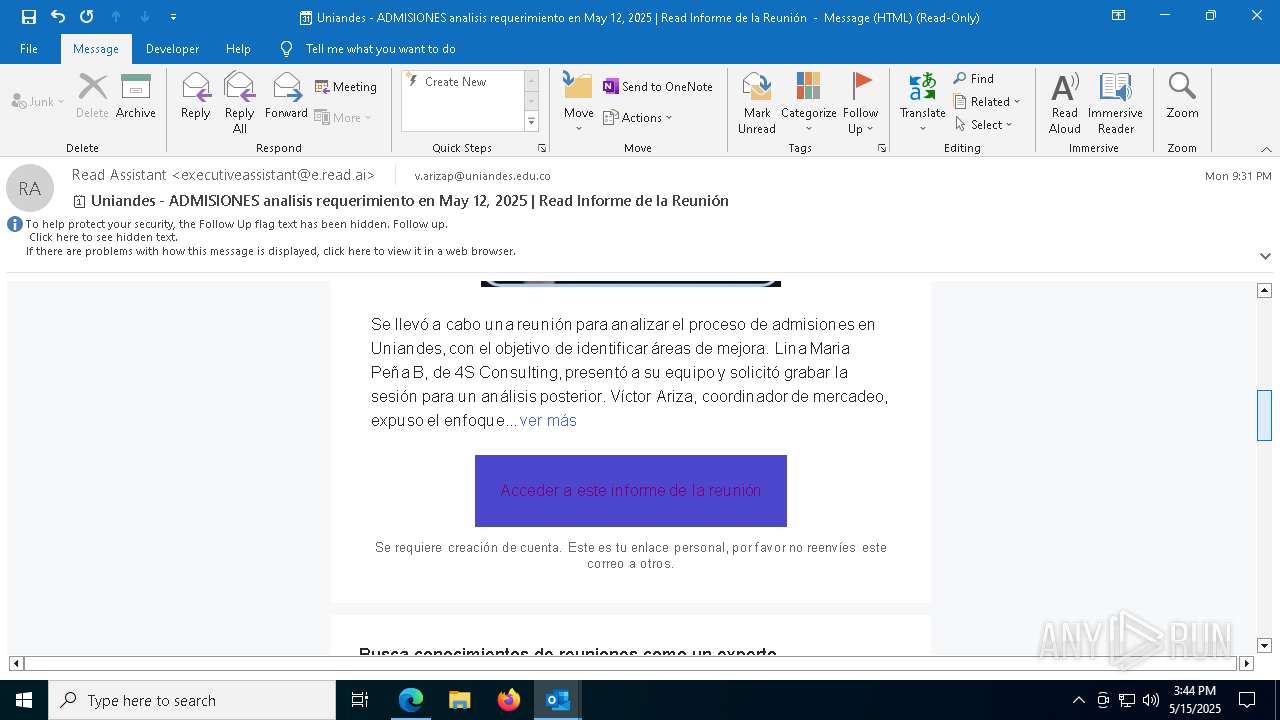Undo the last action in the title bar
This screenshot has height=720, width=1280.
(x=58, y=17)
